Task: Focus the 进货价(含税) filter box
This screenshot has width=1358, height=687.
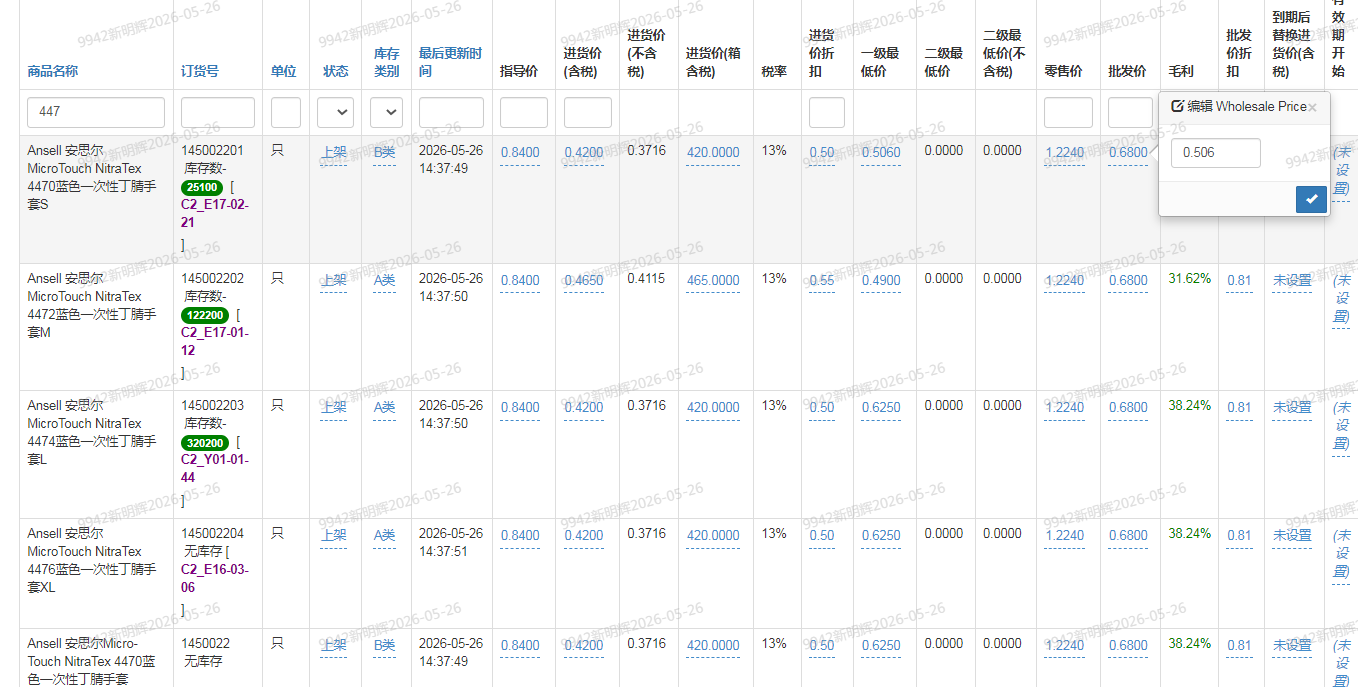Action: click(x=588, y=112)
